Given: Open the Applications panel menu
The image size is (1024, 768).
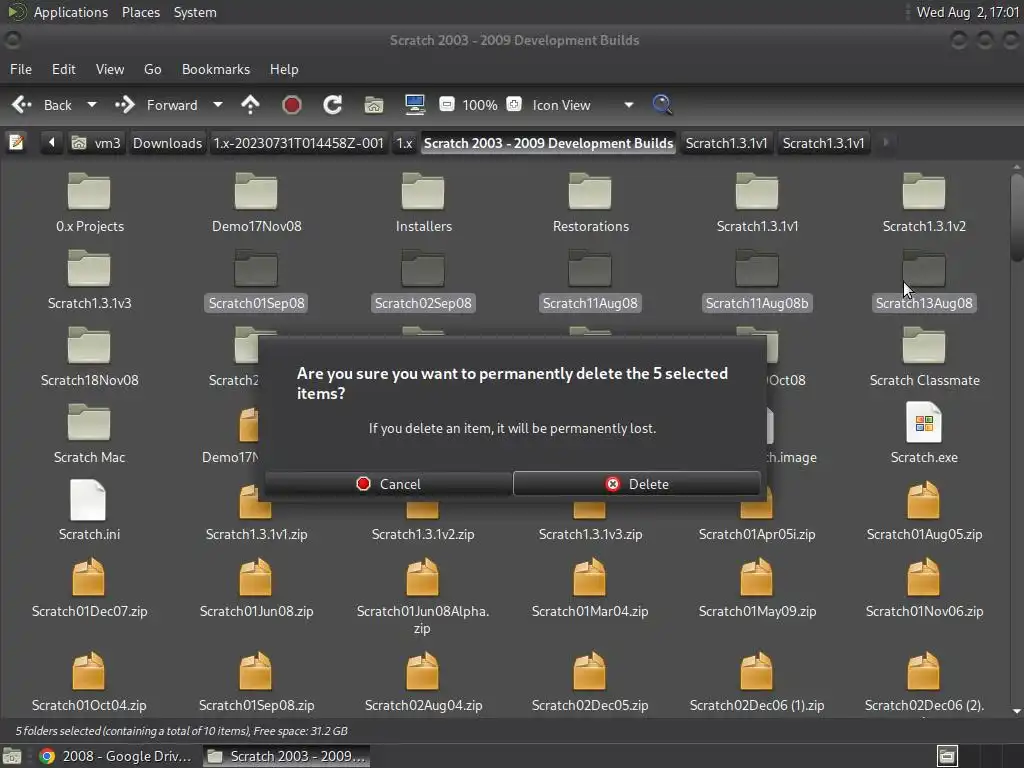Looking at the screenshot, I should [71, 12].
